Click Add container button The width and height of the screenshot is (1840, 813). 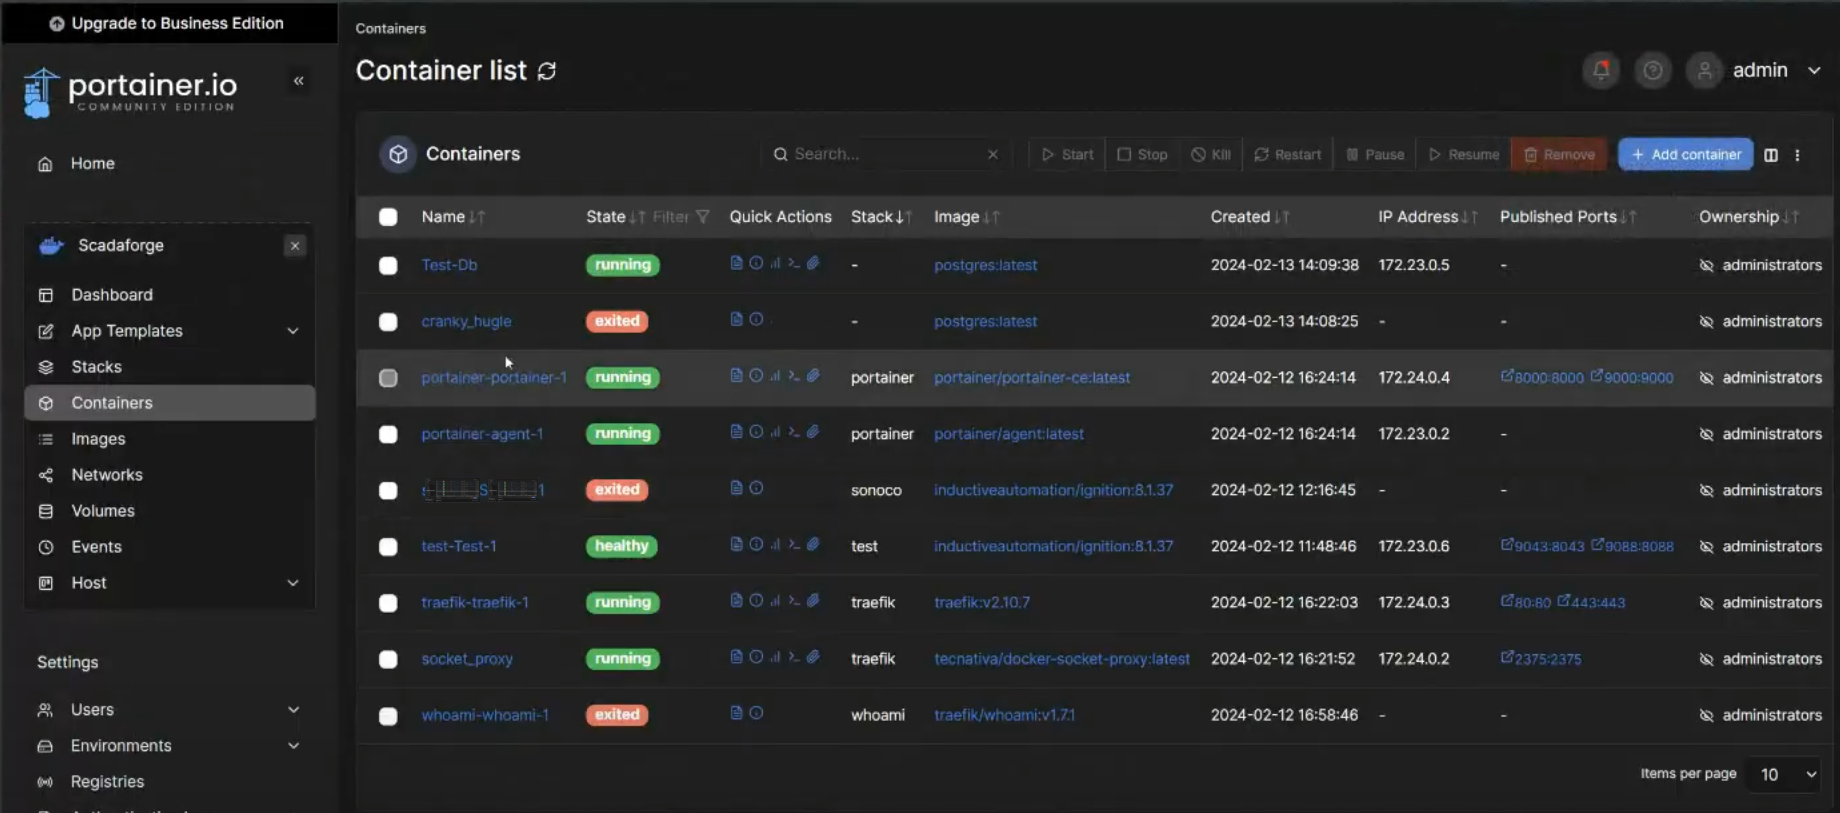pyautogui.click(x=1685, y=154)
